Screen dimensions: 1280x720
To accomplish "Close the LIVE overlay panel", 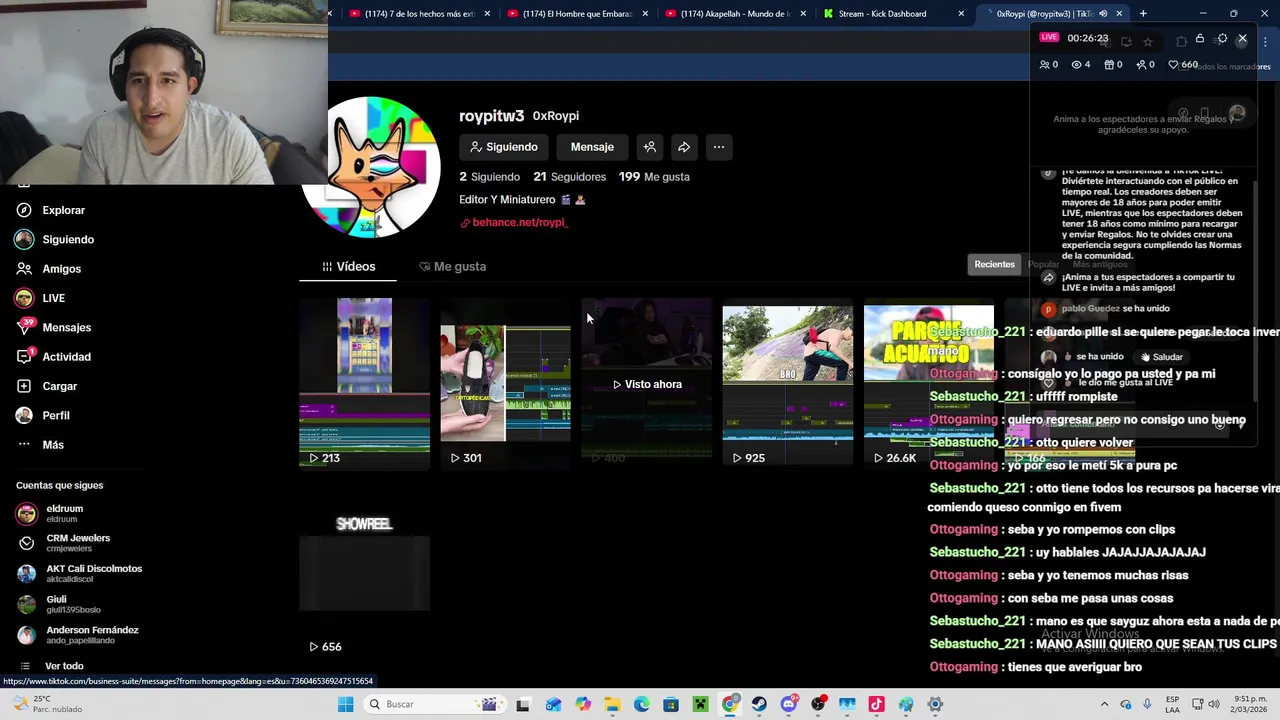I will 1242,39.
